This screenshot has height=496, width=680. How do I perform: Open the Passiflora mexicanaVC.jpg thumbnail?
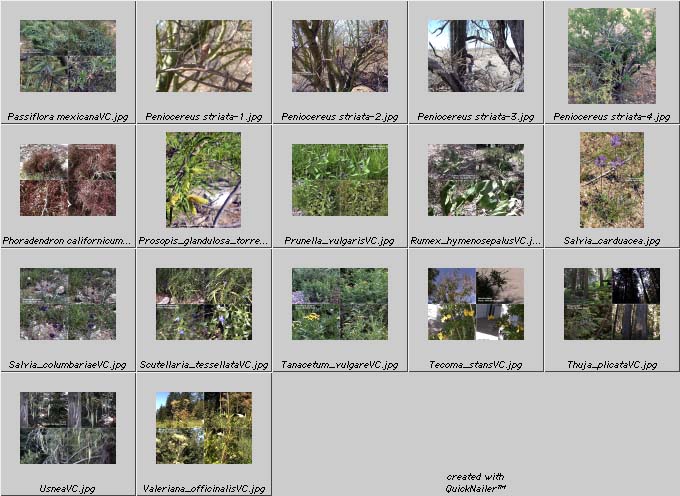[68, 56]
